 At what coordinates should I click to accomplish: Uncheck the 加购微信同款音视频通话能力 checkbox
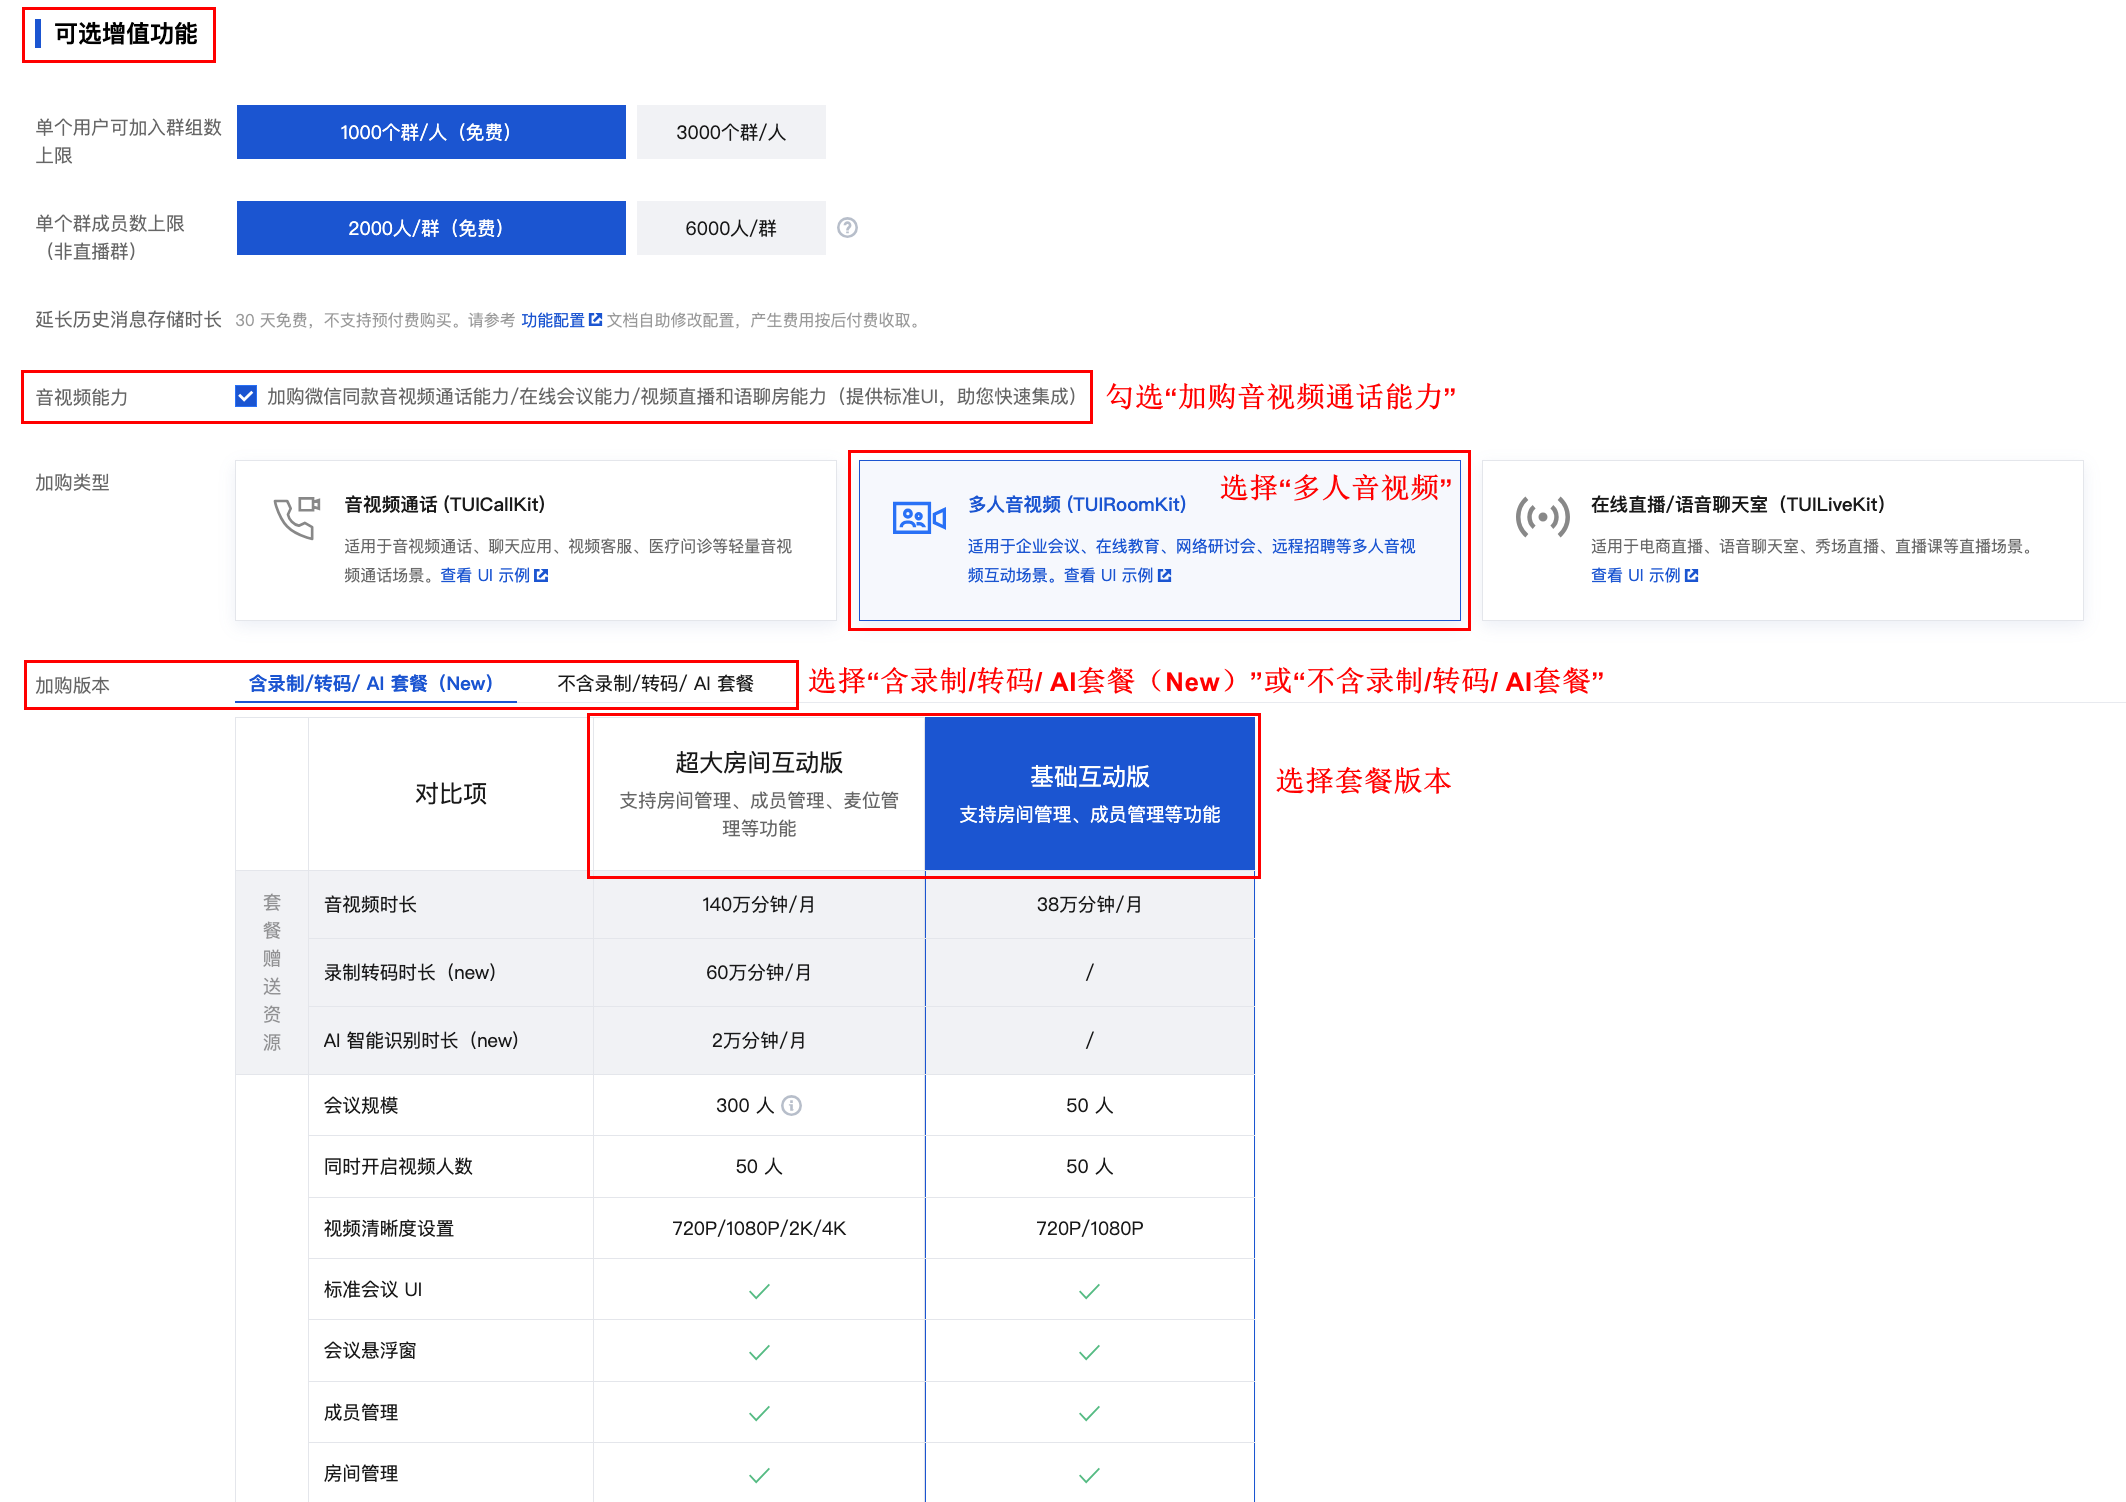[246, 396]
